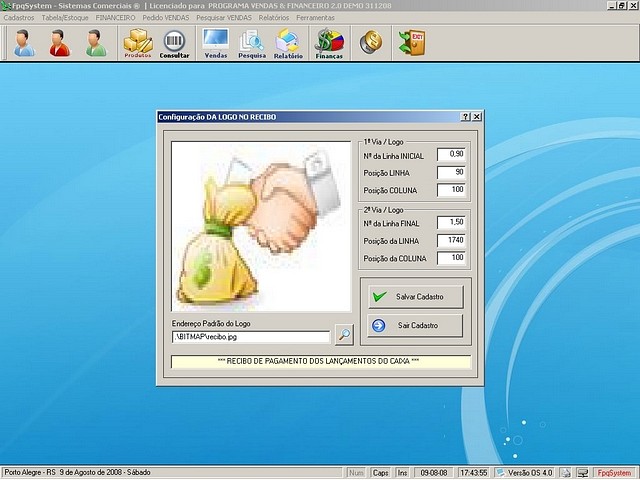
Task: Click the dialog help question mark button
Action: [465, 117]
